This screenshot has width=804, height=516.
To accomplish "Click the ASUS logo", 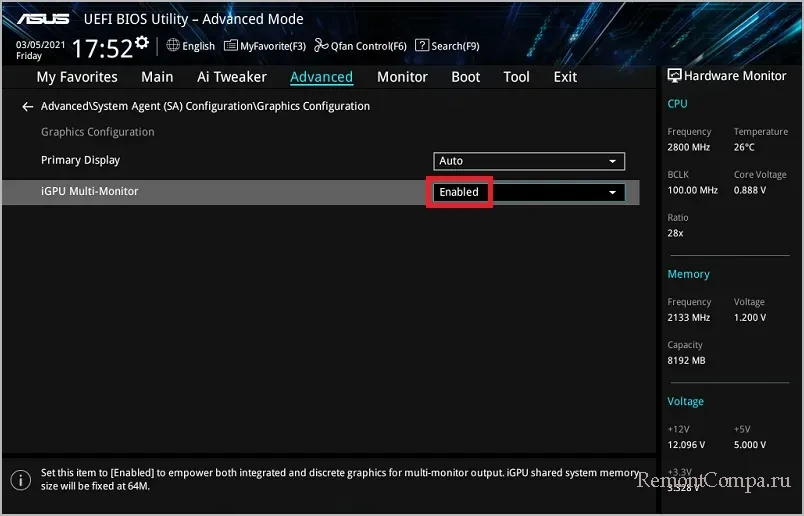I will coord(42,17).
